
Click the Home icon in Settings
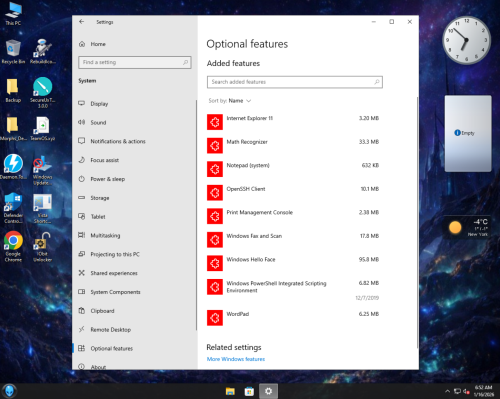[82, 44]
